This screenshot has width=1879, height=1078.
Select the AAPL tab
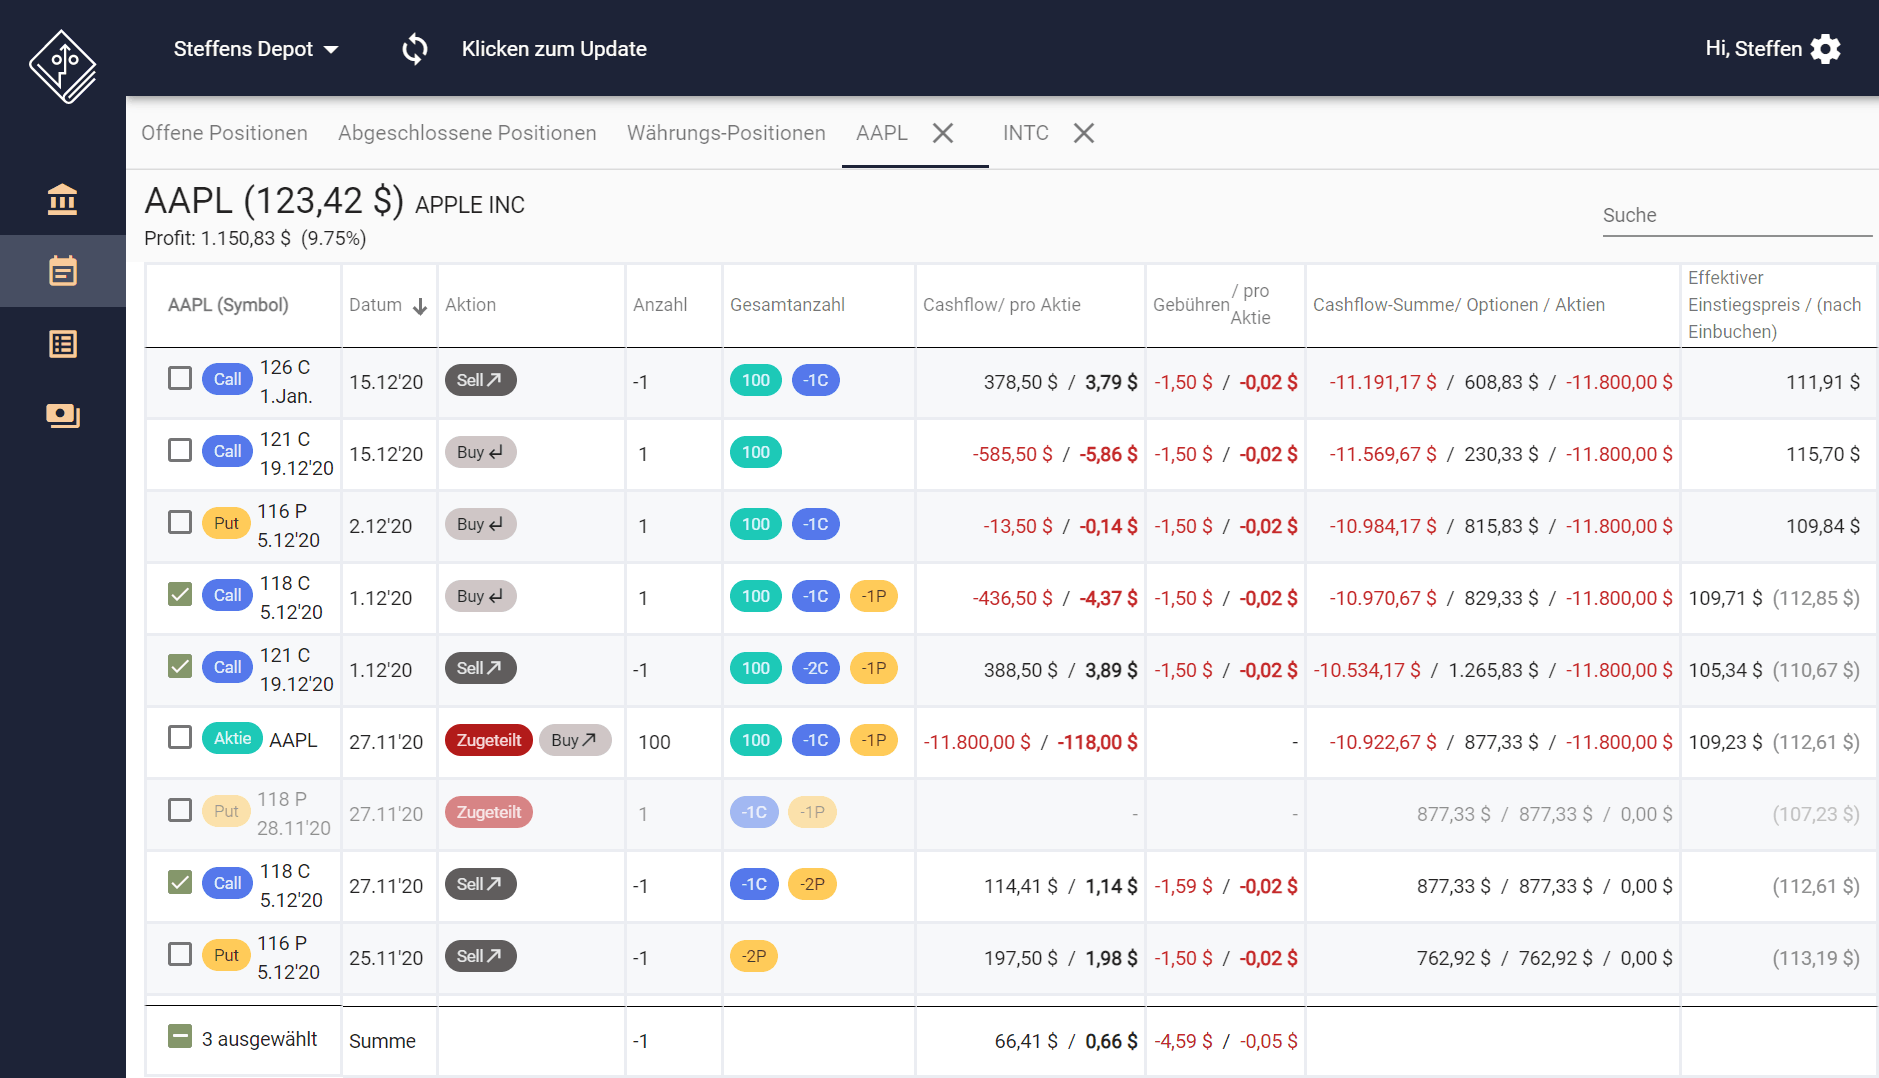(x=882, y=133)
